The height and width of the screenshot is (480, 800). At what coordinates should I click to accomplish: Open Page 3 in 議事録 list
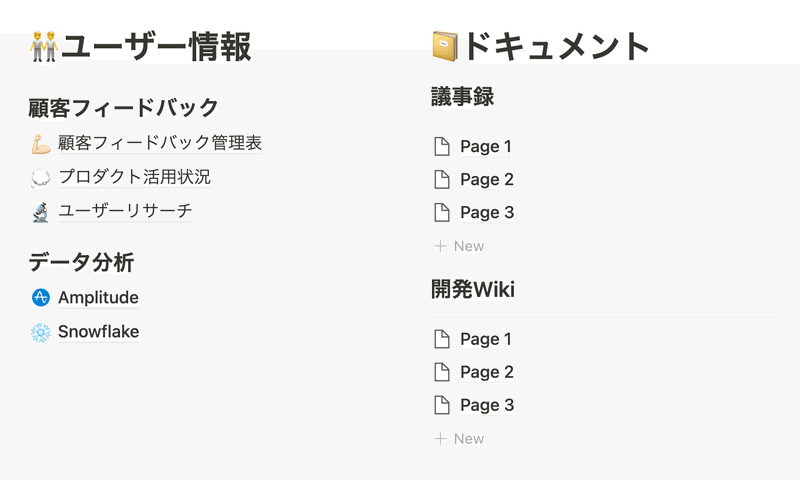[487, 213]
